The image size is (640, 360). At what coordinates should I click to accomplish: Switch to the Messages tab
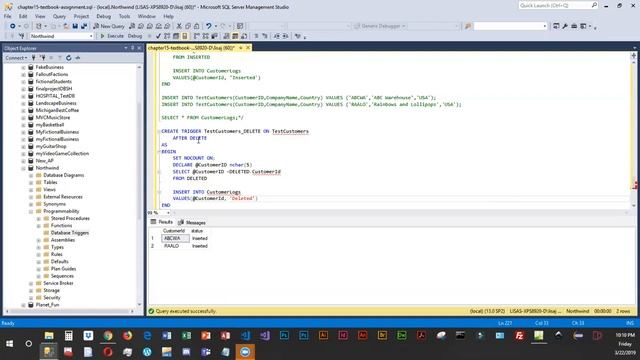[191, 222]
